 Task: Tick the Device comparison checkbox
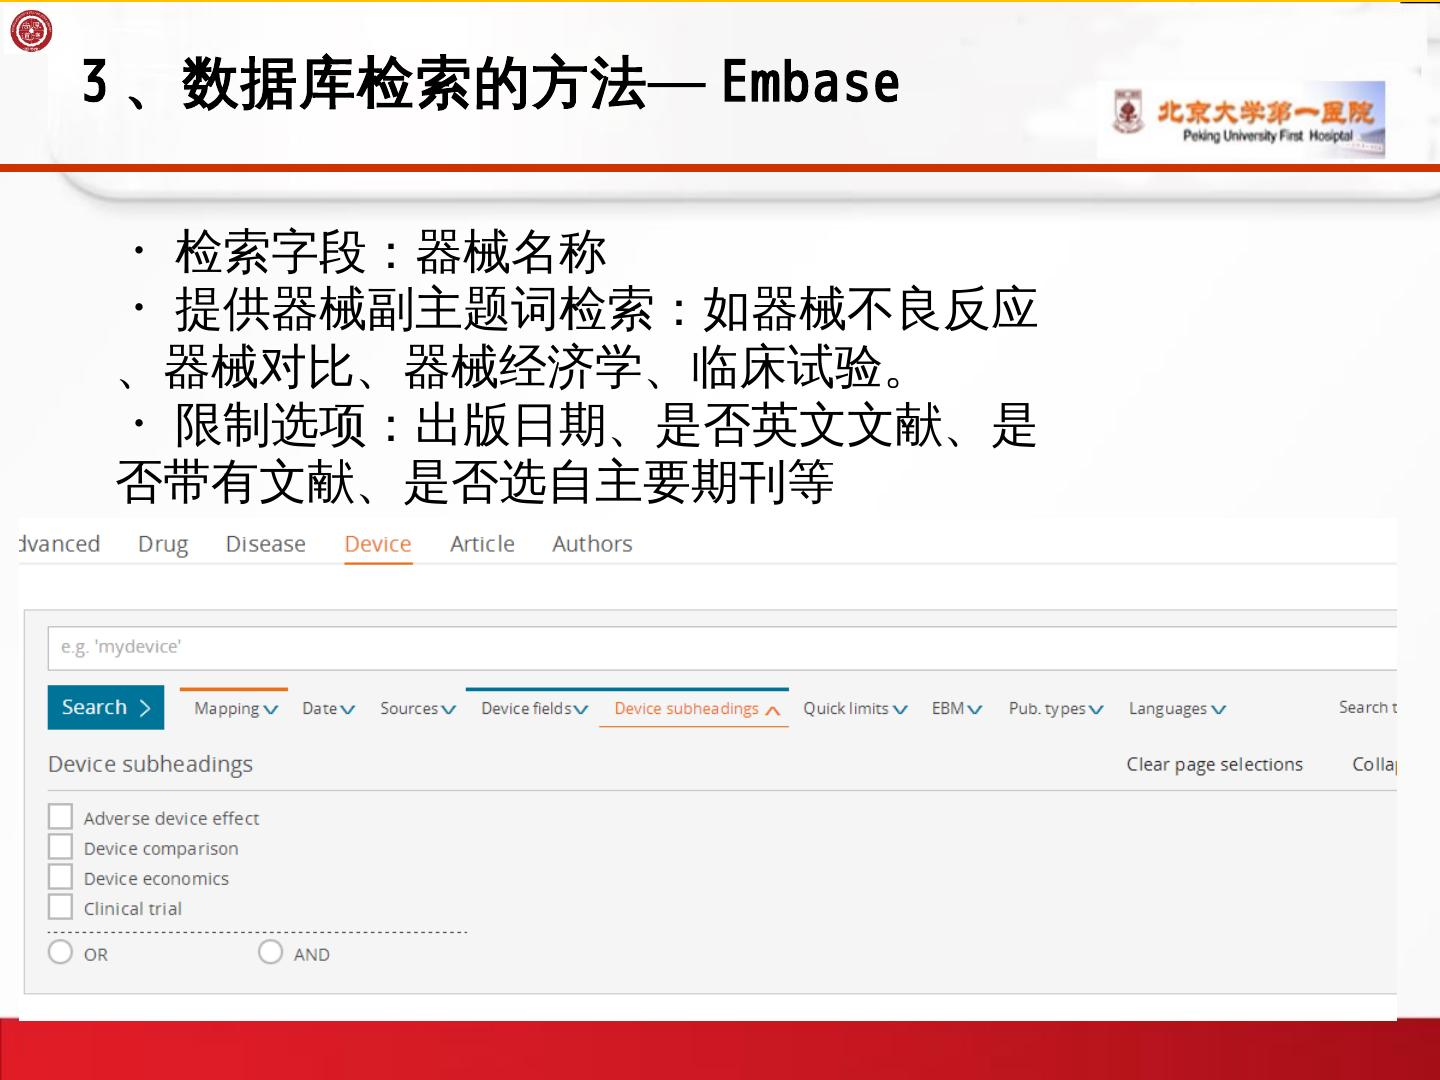pos(61,847)
